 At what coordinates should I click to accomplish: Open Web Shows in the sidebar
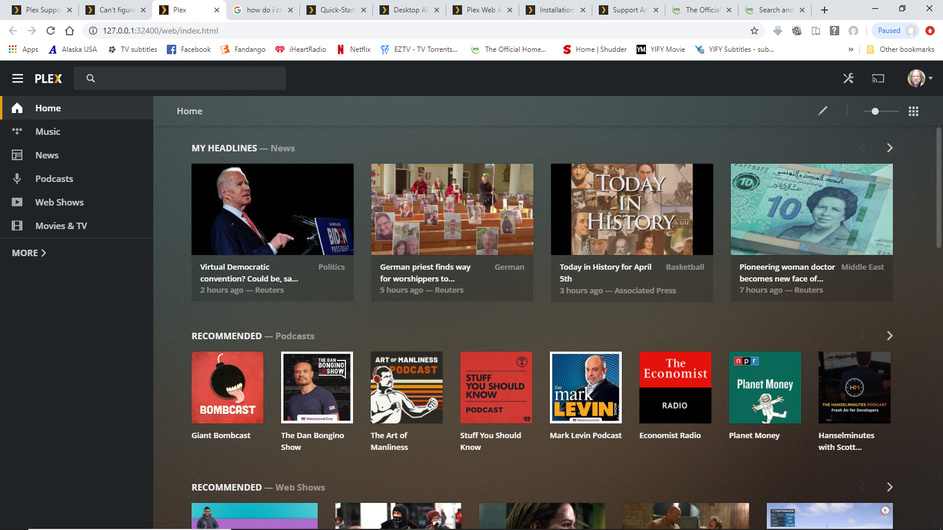tap(76, 202)
